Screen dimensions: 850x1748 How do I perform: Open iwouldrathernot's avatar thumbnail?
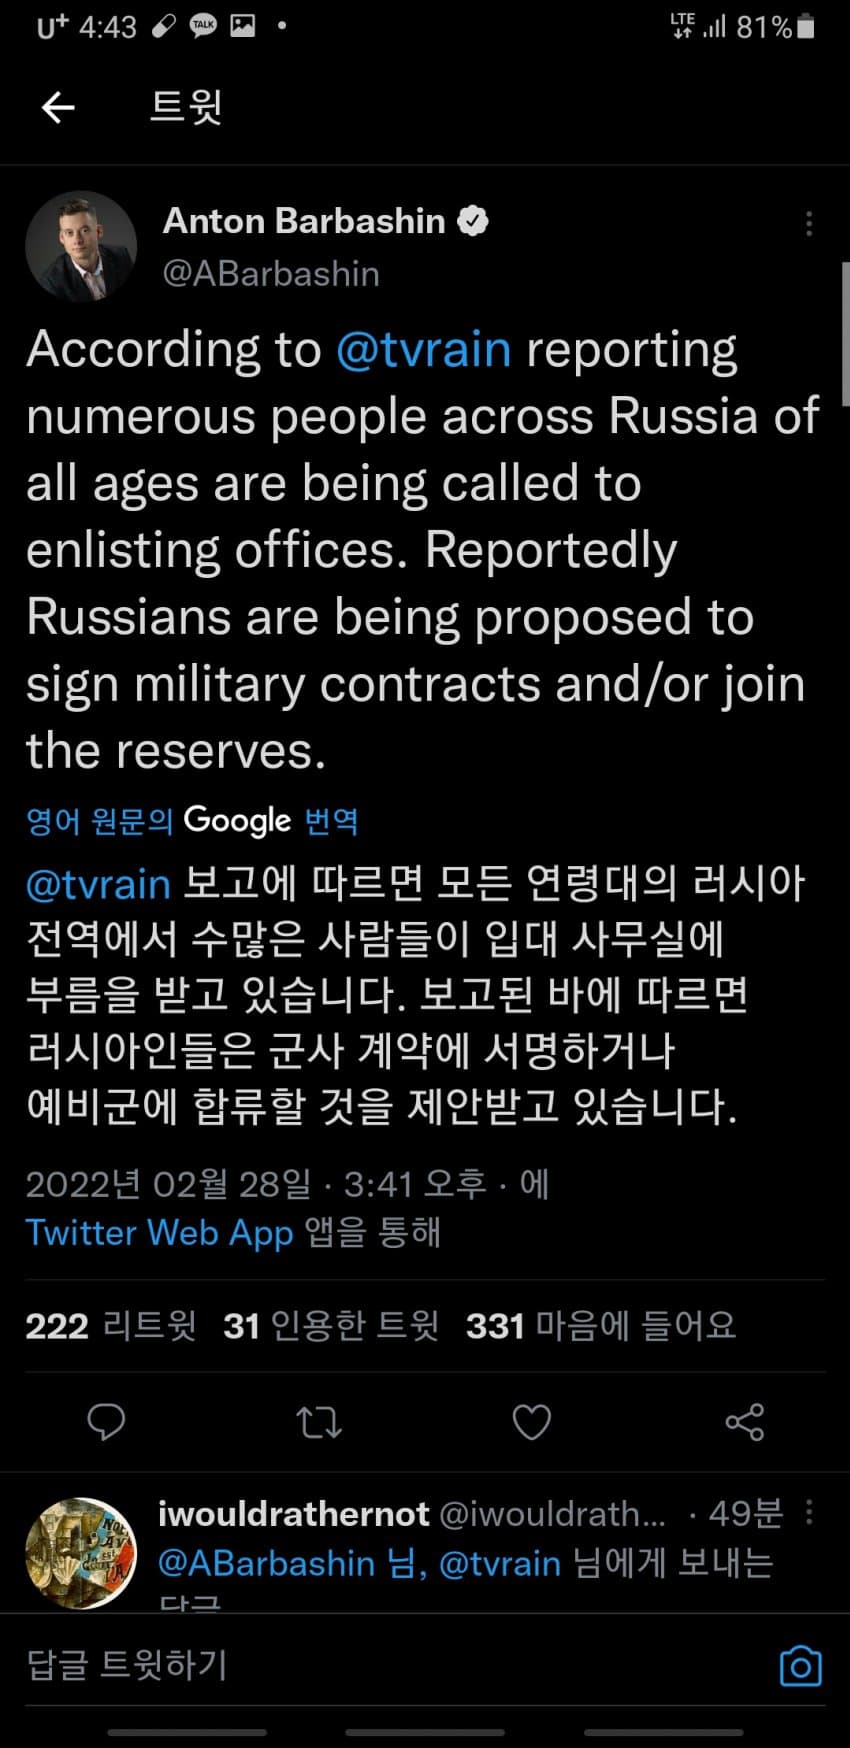(x=80, y=1552)
